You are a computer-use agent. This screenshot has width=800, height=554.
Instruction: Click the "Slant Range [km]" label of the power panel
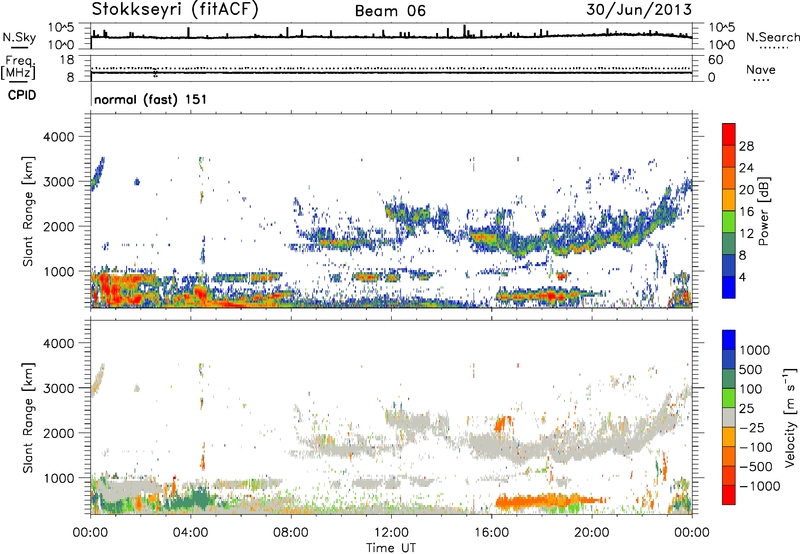[28, 211]
